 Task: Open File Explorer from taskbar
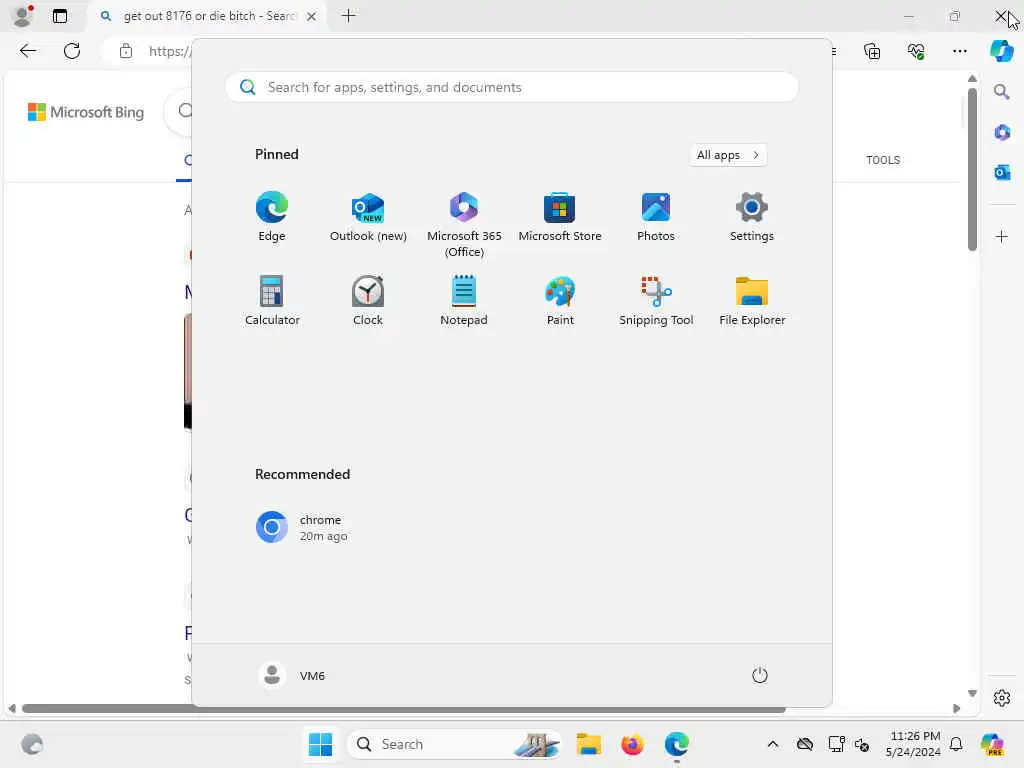coord(588,744)
